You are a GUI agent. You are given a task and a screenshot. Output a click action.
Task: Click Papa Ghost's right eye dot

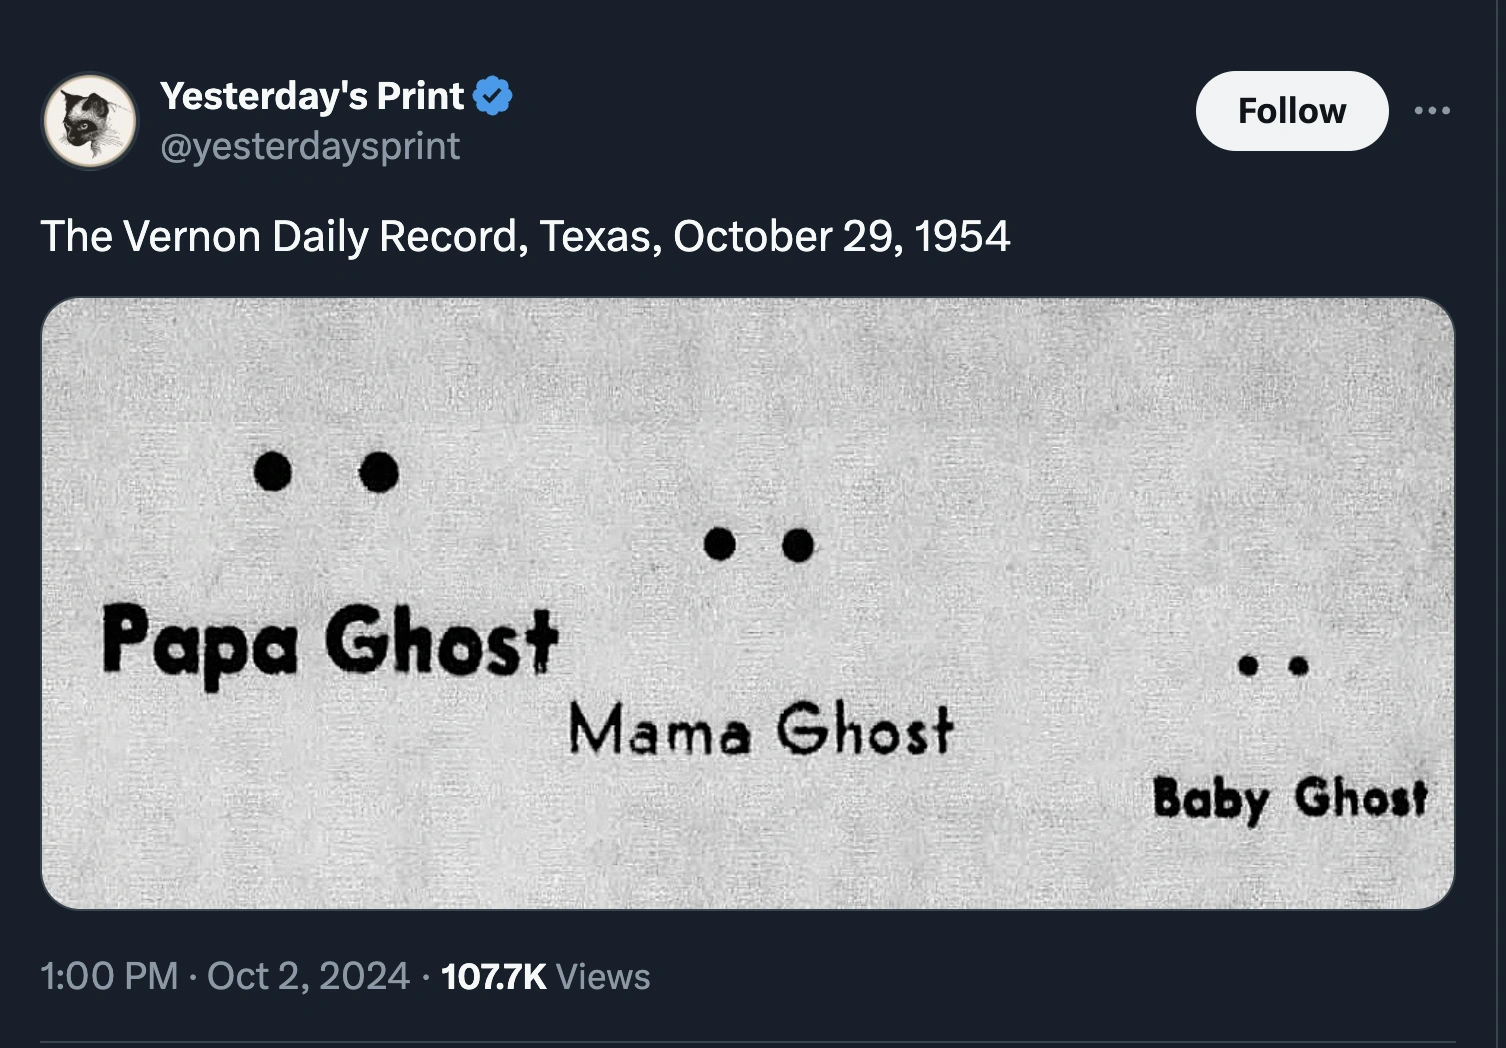(x=379, y=471)
